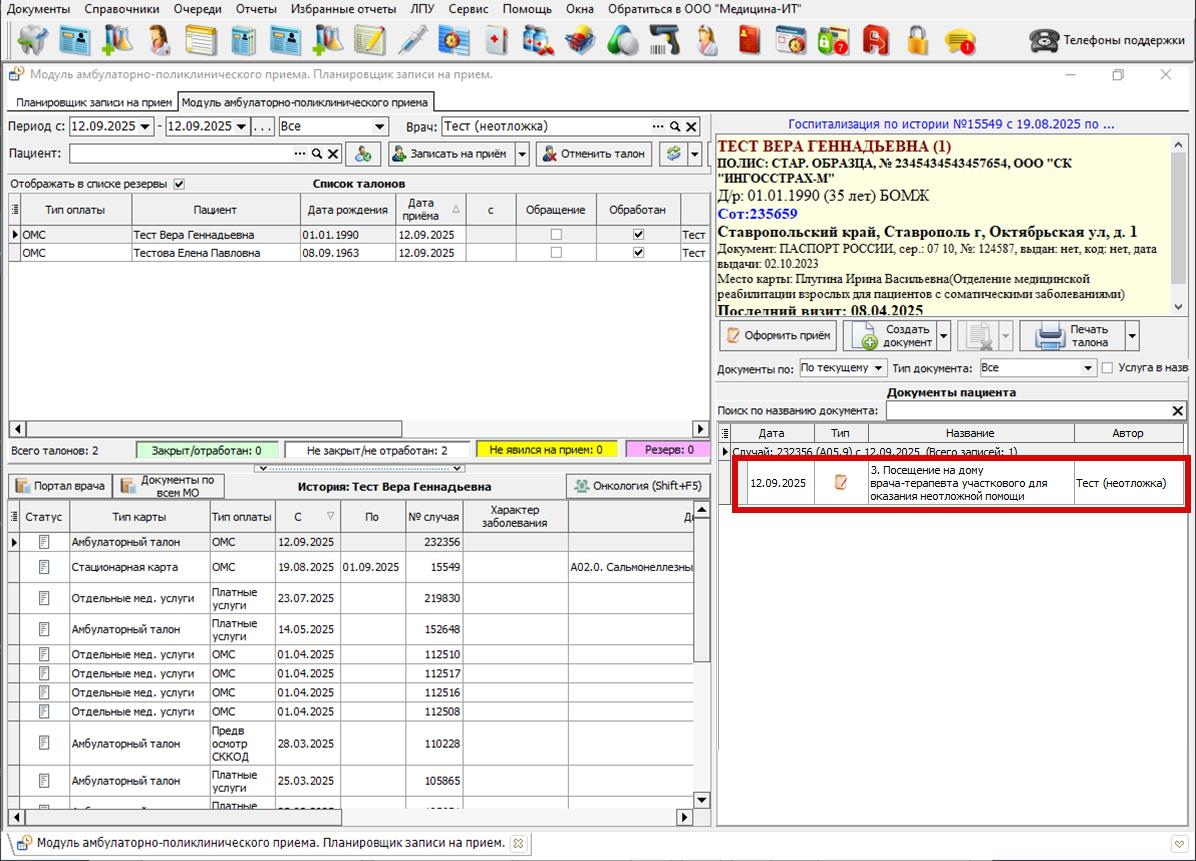Click the 'Оформить приём' button
Image resolution: width=1196 pixels, height=861 pixels.
(x=778, y=336)
